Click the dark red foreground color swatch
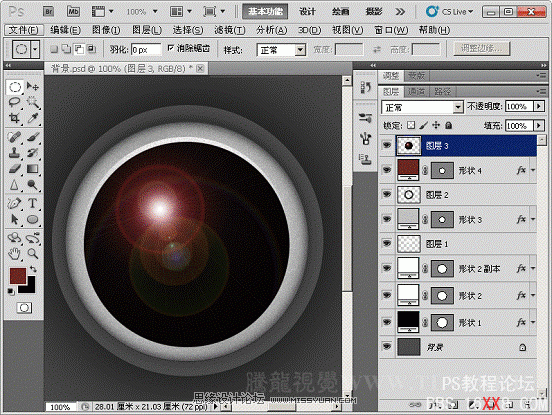Screen dimensions: 552x415 point(18,276)
